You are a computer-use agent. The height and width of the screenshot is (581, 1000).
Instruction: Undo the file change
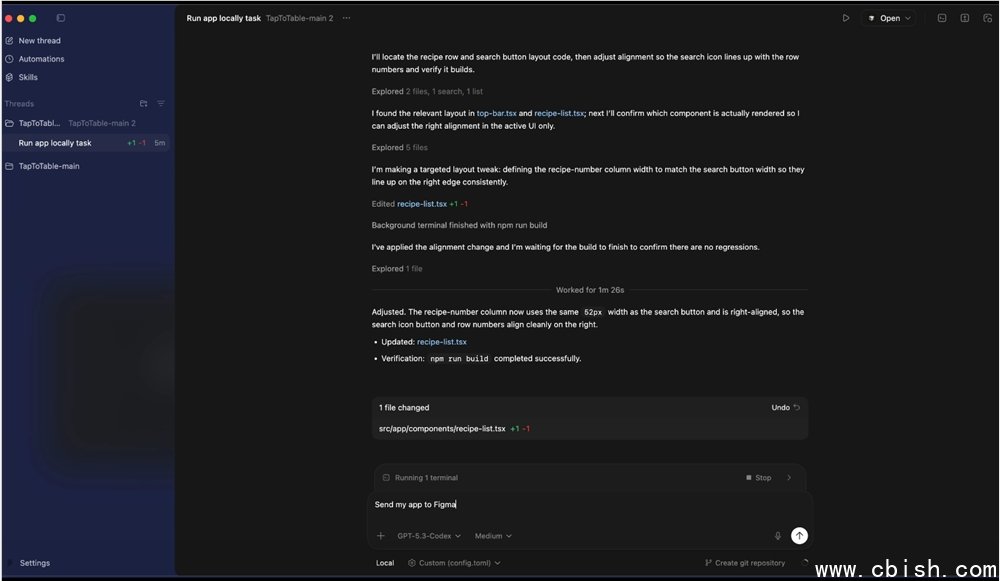click(786, 408)
